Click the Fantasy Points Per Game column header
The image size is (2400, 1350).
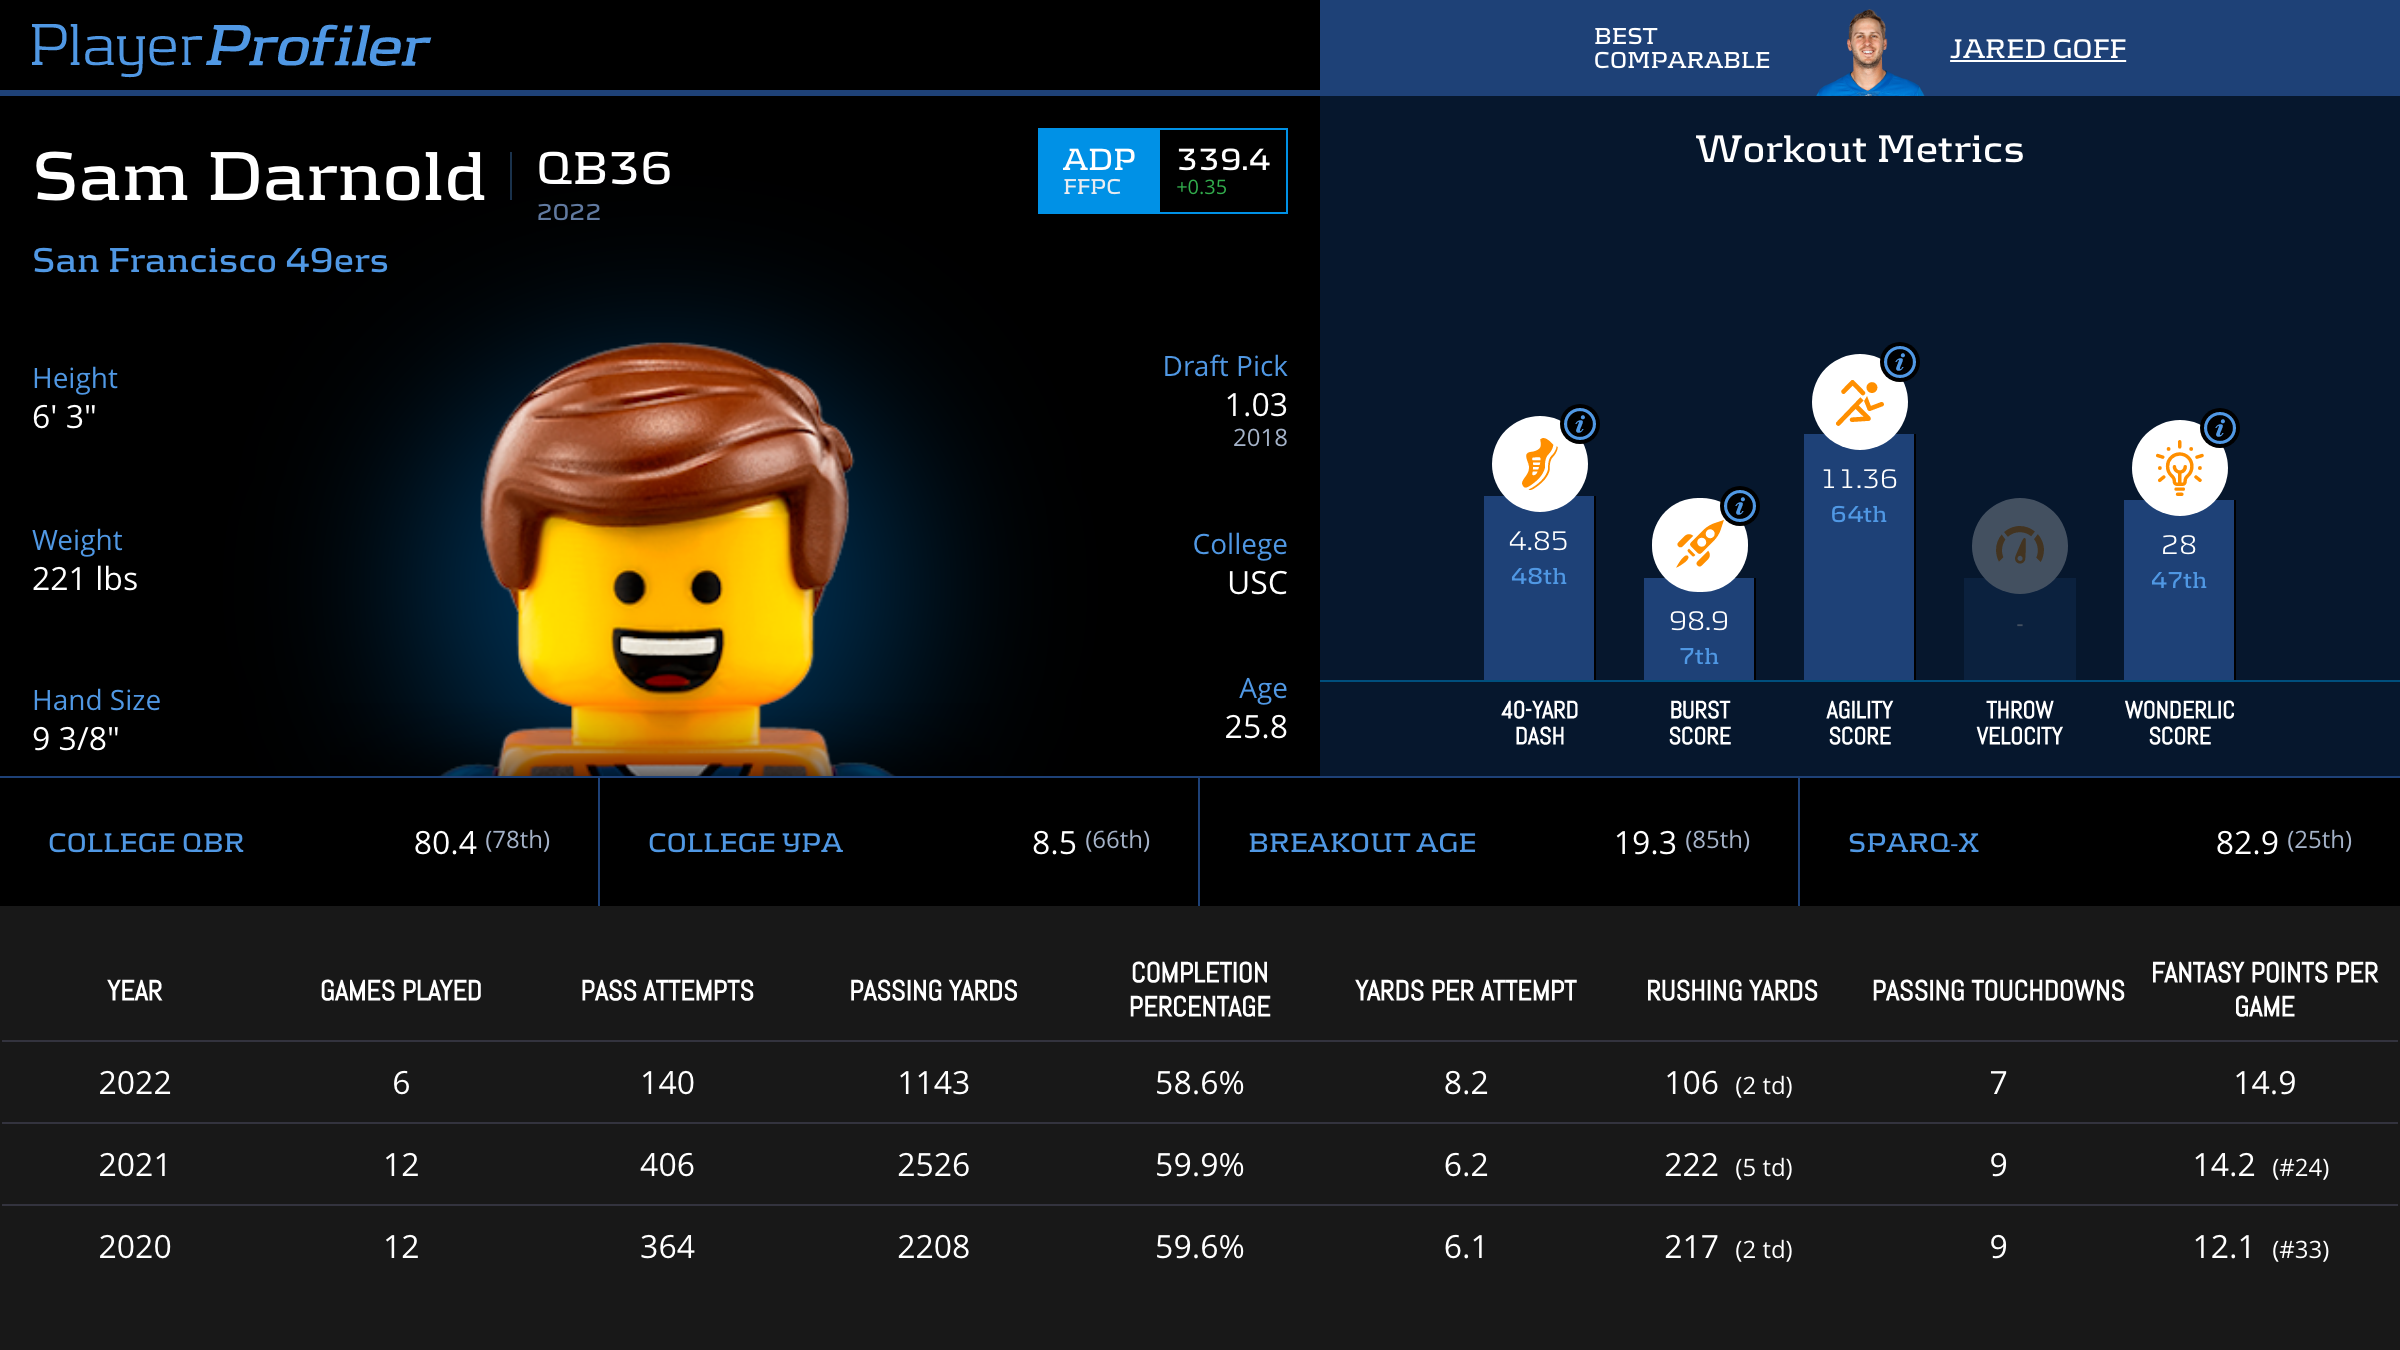click(x=2264, y=989)
